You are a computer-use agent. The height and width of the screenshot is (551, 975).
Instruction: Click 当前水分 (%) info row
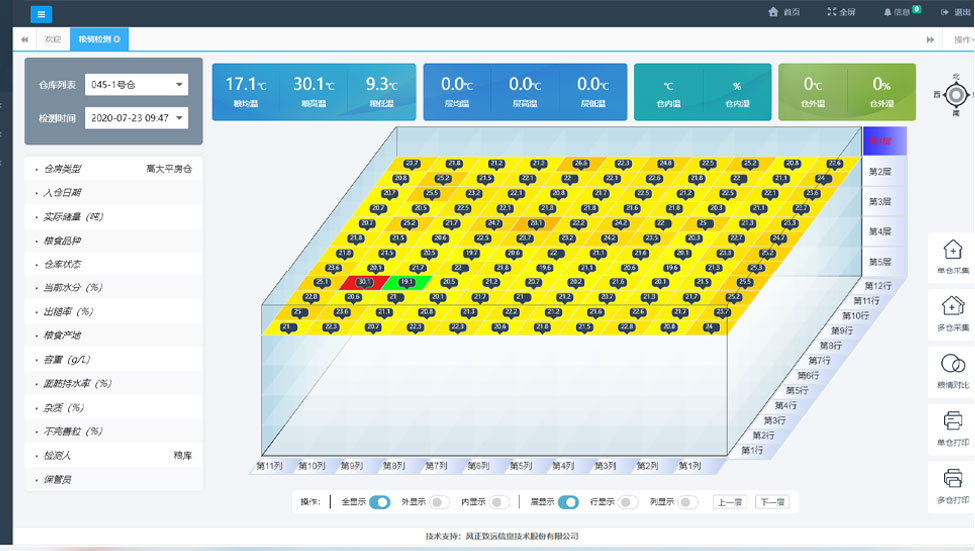[x=114, y=288]
